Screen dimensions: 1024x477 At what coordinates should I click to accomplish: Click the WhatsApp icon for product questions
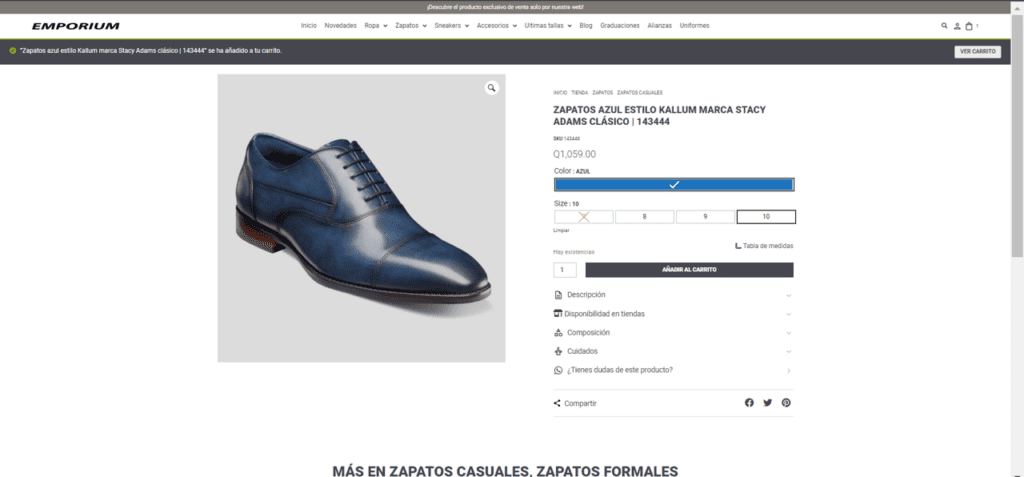click(558, 370)
